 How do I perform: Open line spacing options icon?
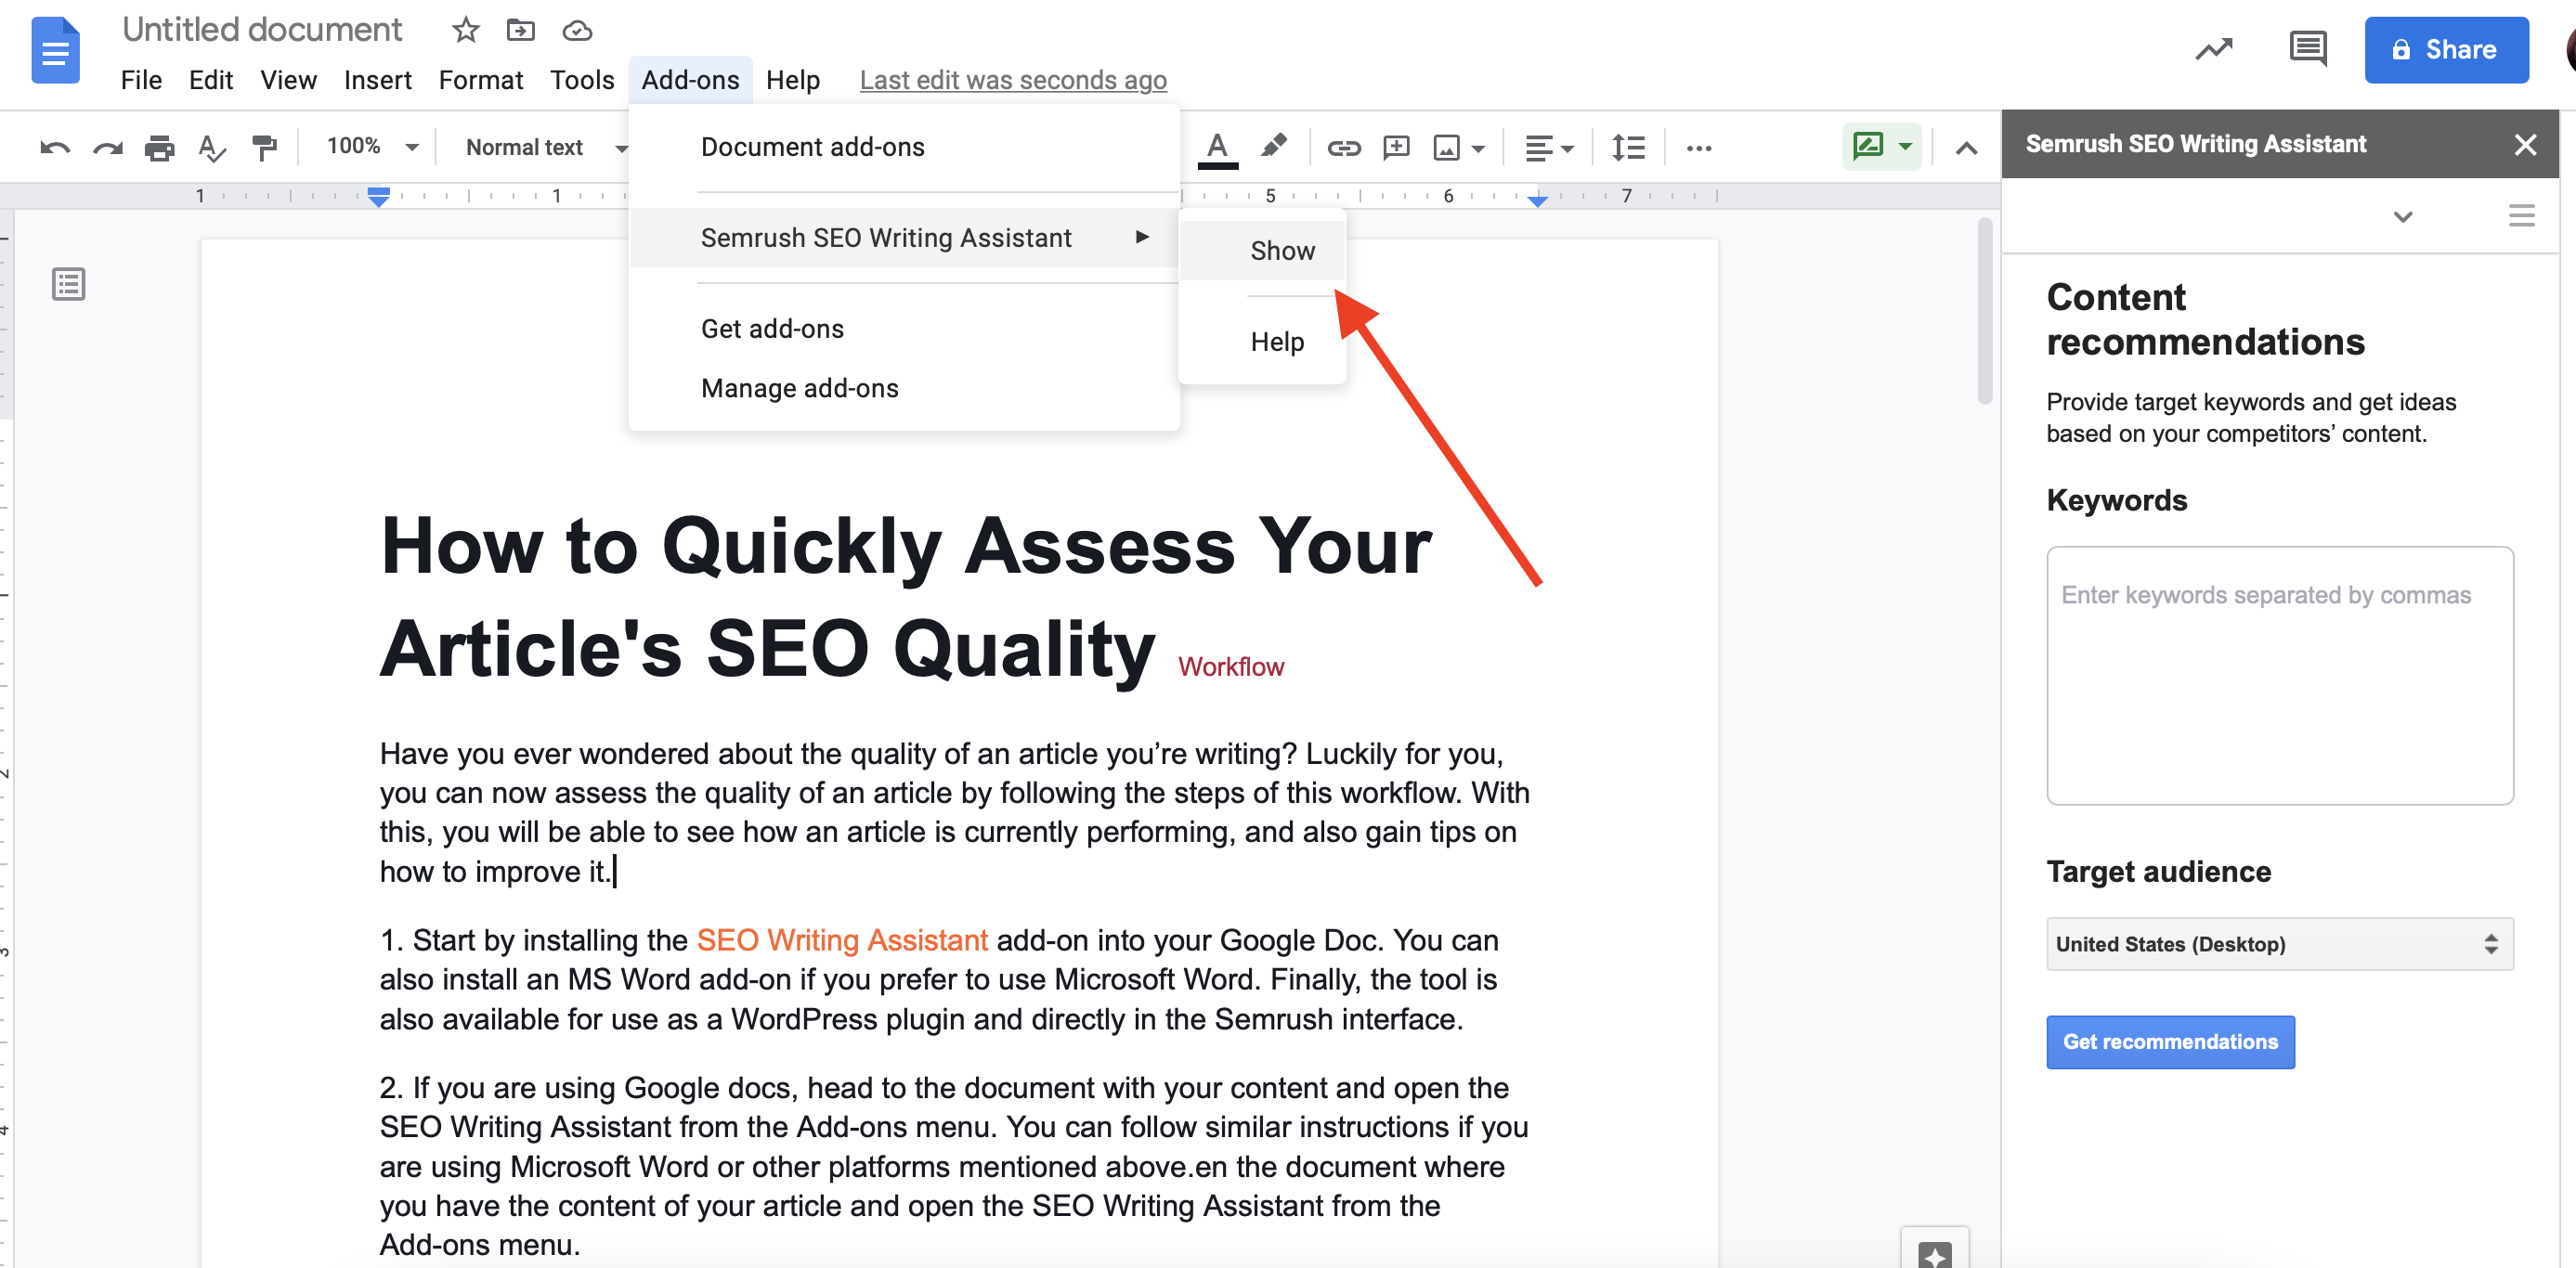tap(1629, 148)
